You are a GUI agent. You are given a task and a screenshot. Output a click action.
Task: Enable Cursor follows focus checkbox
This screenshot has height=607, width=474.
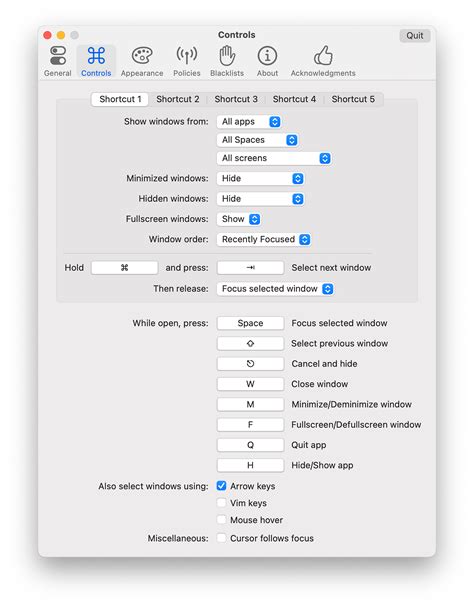click(222, 538)
